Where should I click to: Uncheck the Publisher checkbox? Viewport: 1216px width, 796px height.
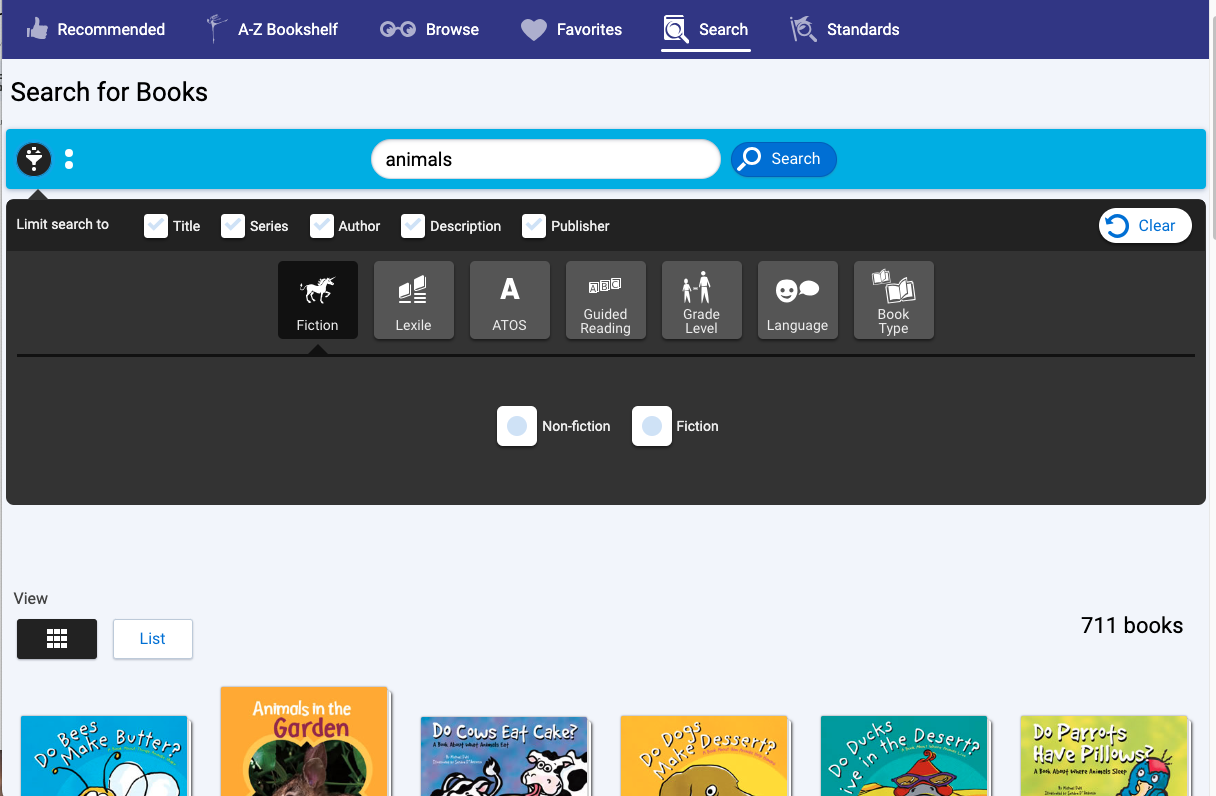click(534, 225)
